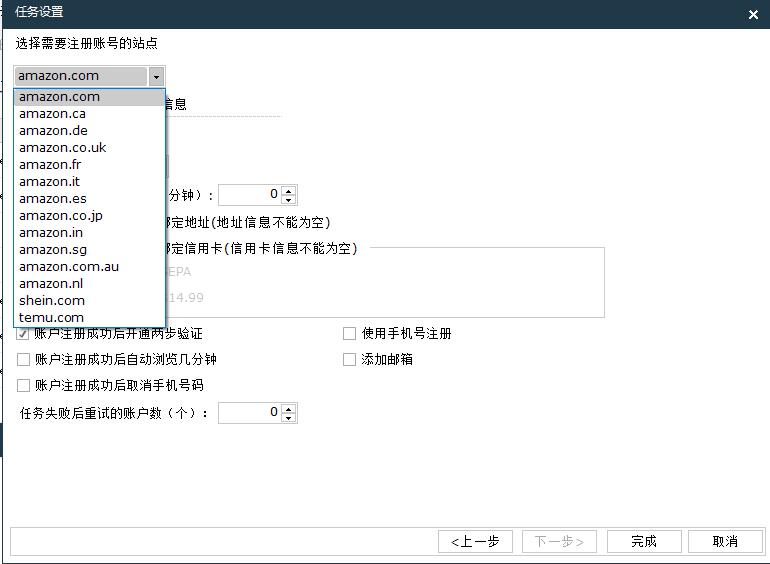
Task: Choose amazon.com in the site list
Action: coord(89,97)
